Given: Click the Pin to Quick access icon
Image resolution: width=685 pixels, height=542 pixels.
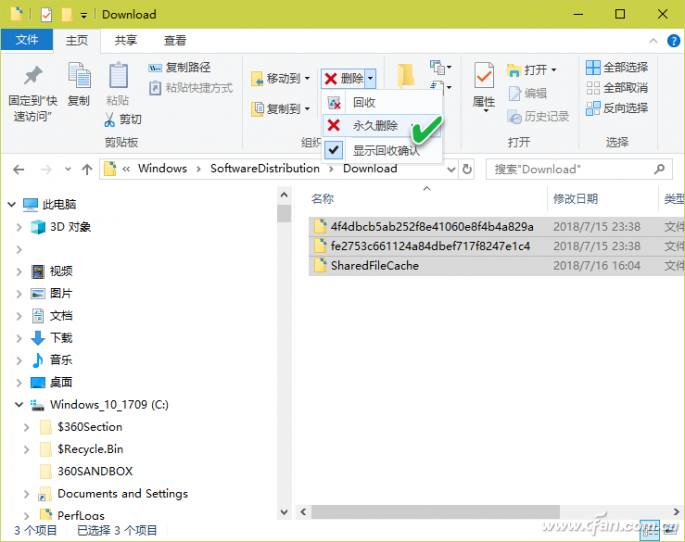Looking at the screenshot, I should (33, 75).
